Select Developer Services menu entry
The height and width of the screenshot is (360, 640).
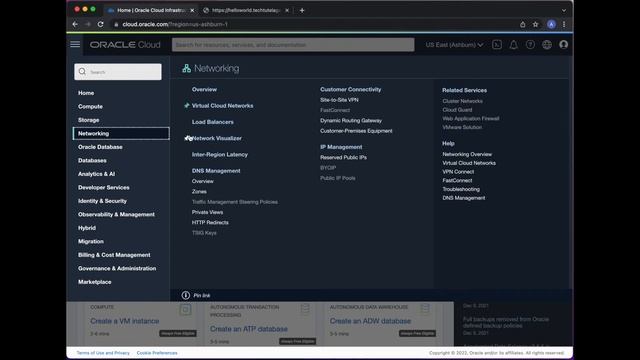point(104,187)
